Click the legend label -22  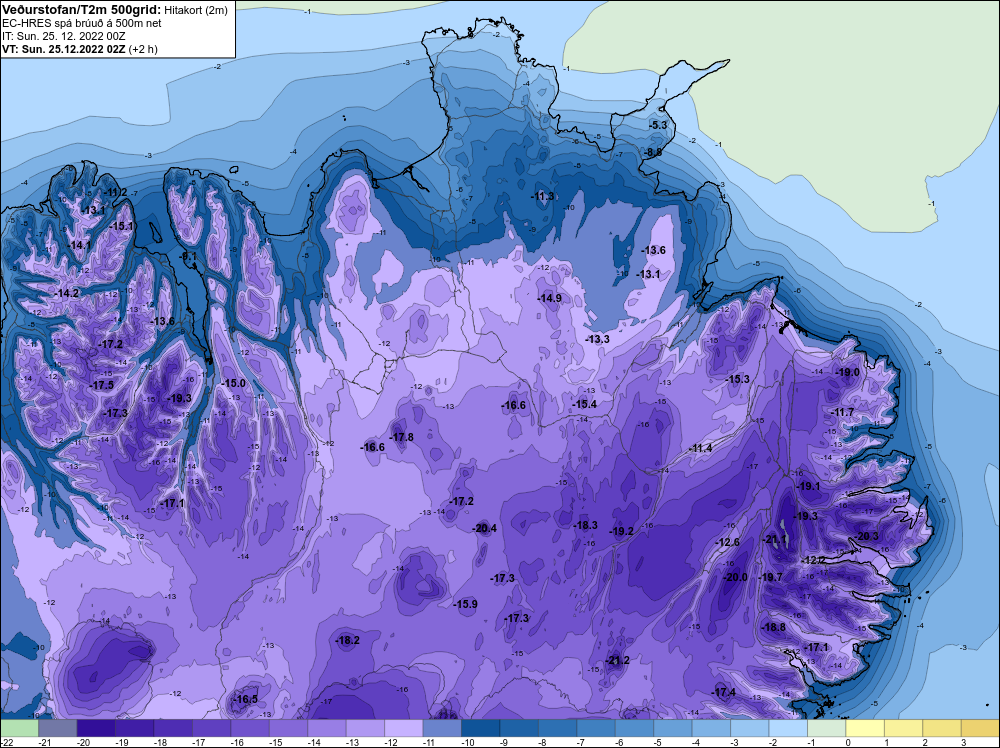(x=7, y=742)
